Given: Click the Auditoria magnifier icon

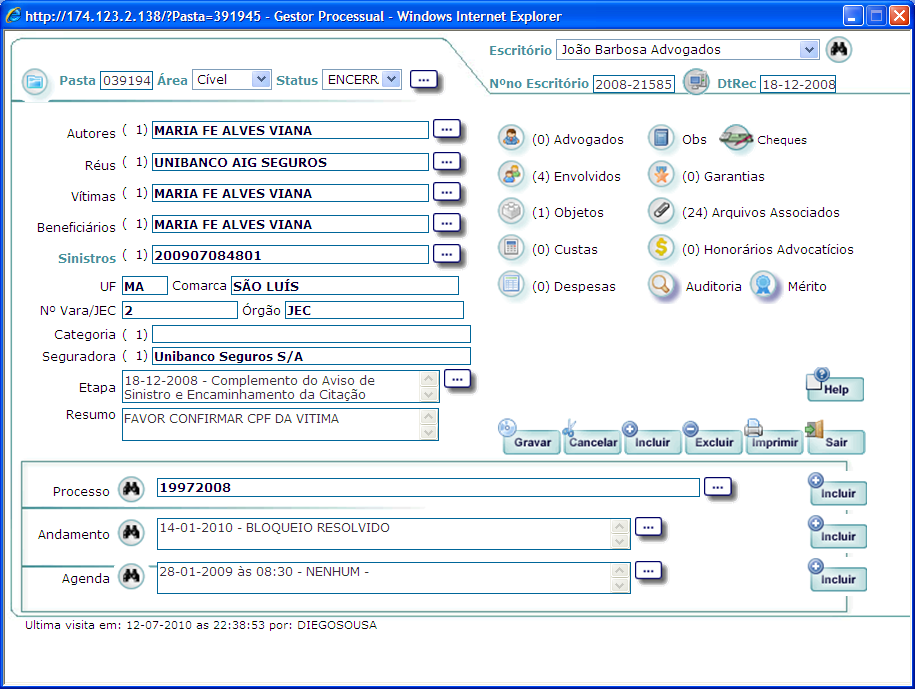Looking at the screenshot, I should click(x=661, y=285).
